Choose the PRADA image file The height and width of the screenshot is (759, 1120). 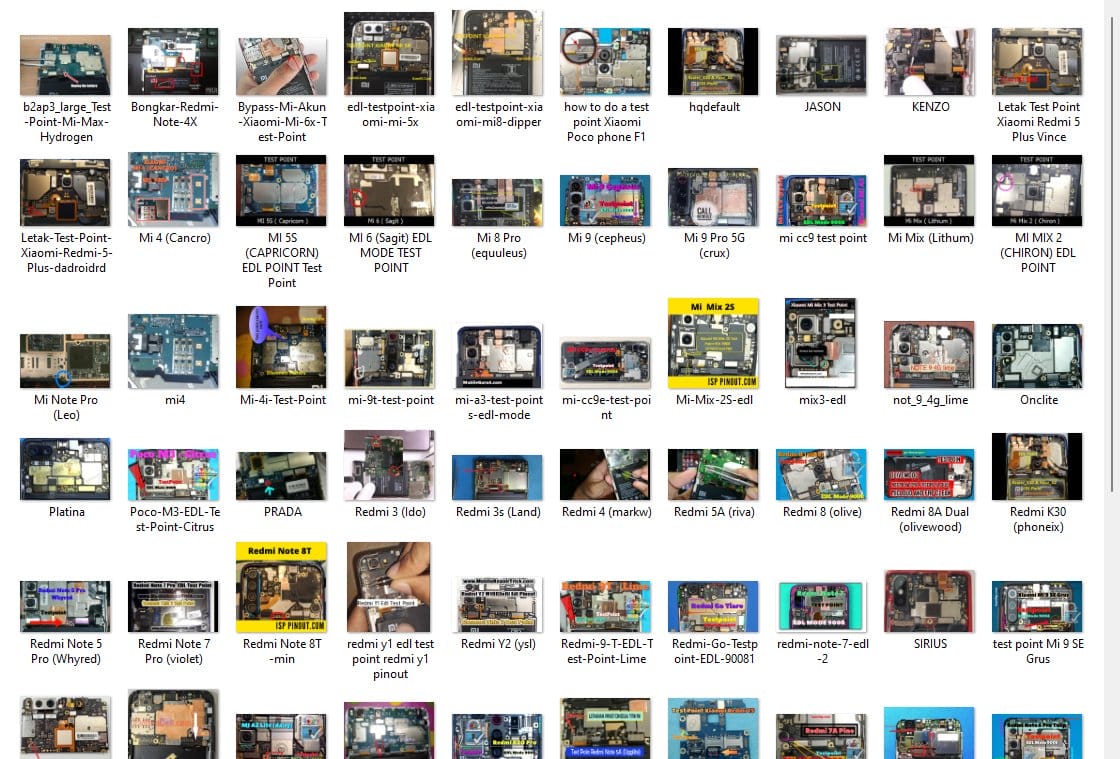click(x=281, y=474)
